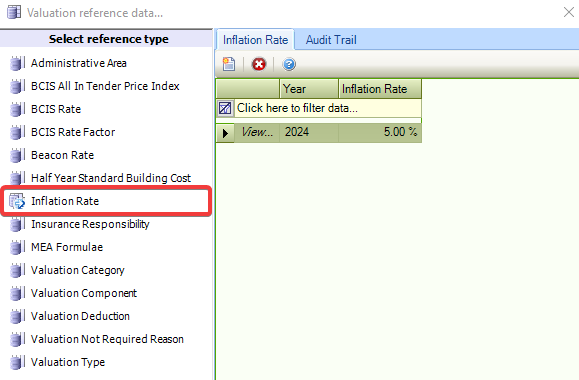The height and width of the screenshot is (380, 579).
Task: Choose Valuation Not Required Reason
Action: [107, 339]
